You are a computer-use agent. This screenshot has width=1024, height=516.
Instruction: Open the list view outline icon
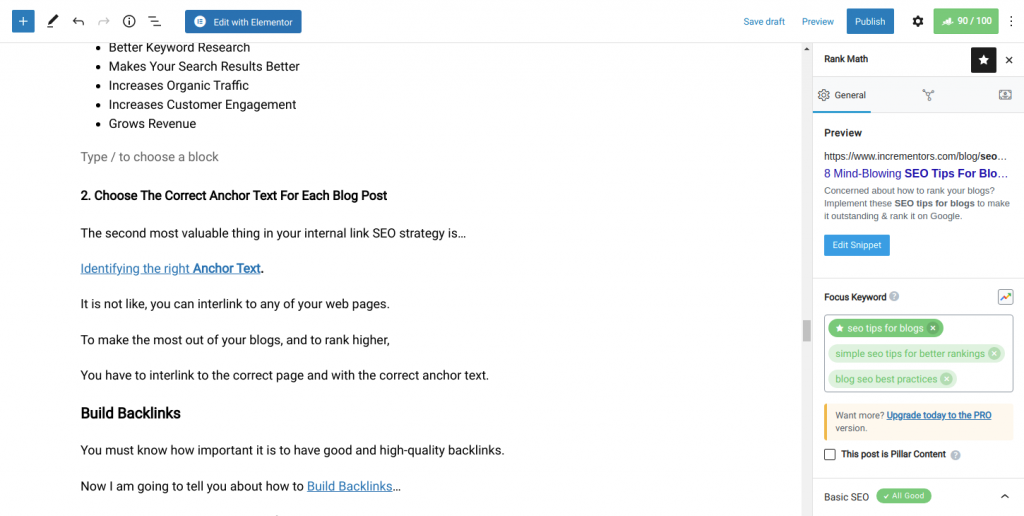(155, 22)
